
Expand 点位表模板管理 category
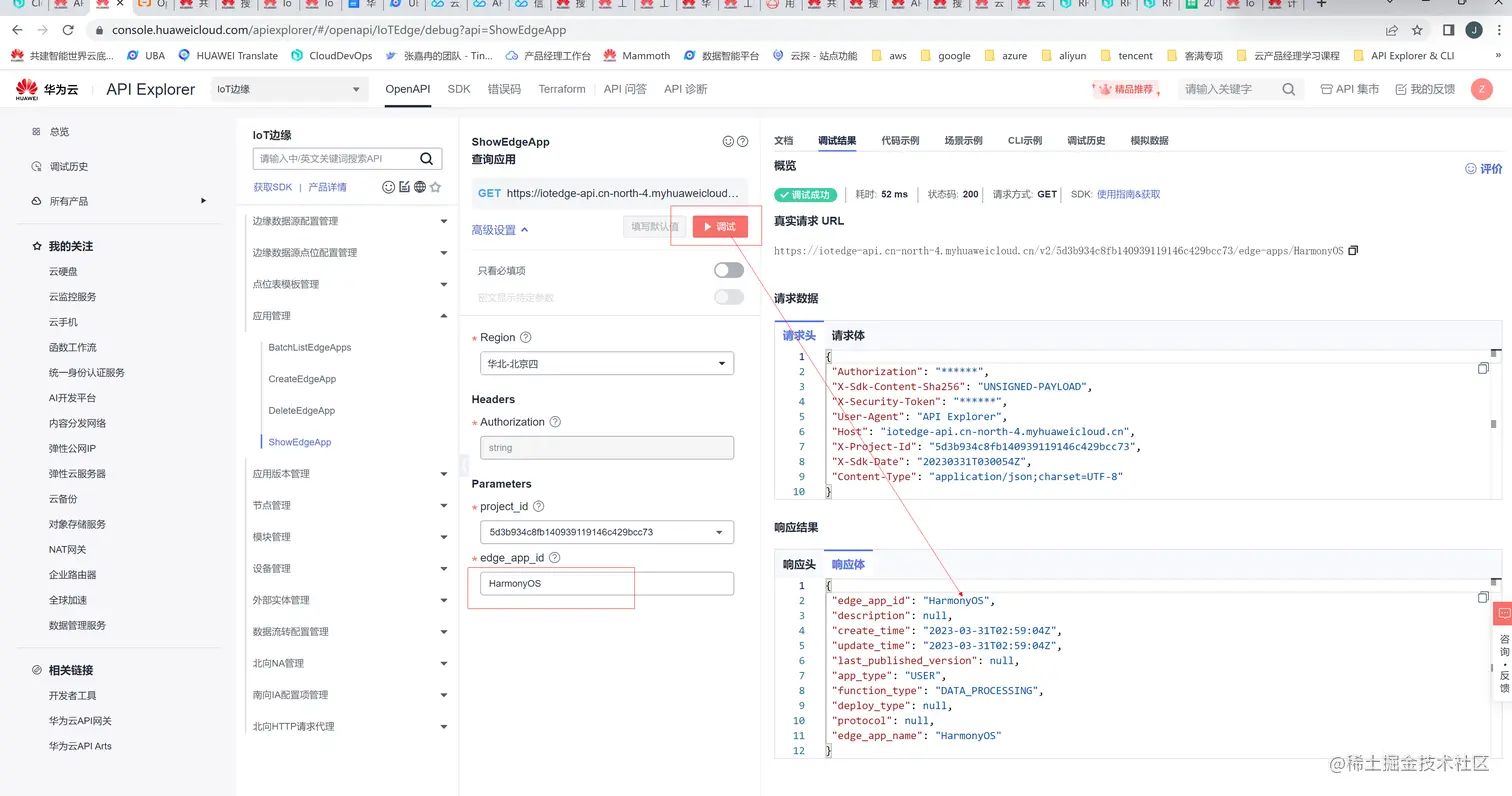point(349,284)
